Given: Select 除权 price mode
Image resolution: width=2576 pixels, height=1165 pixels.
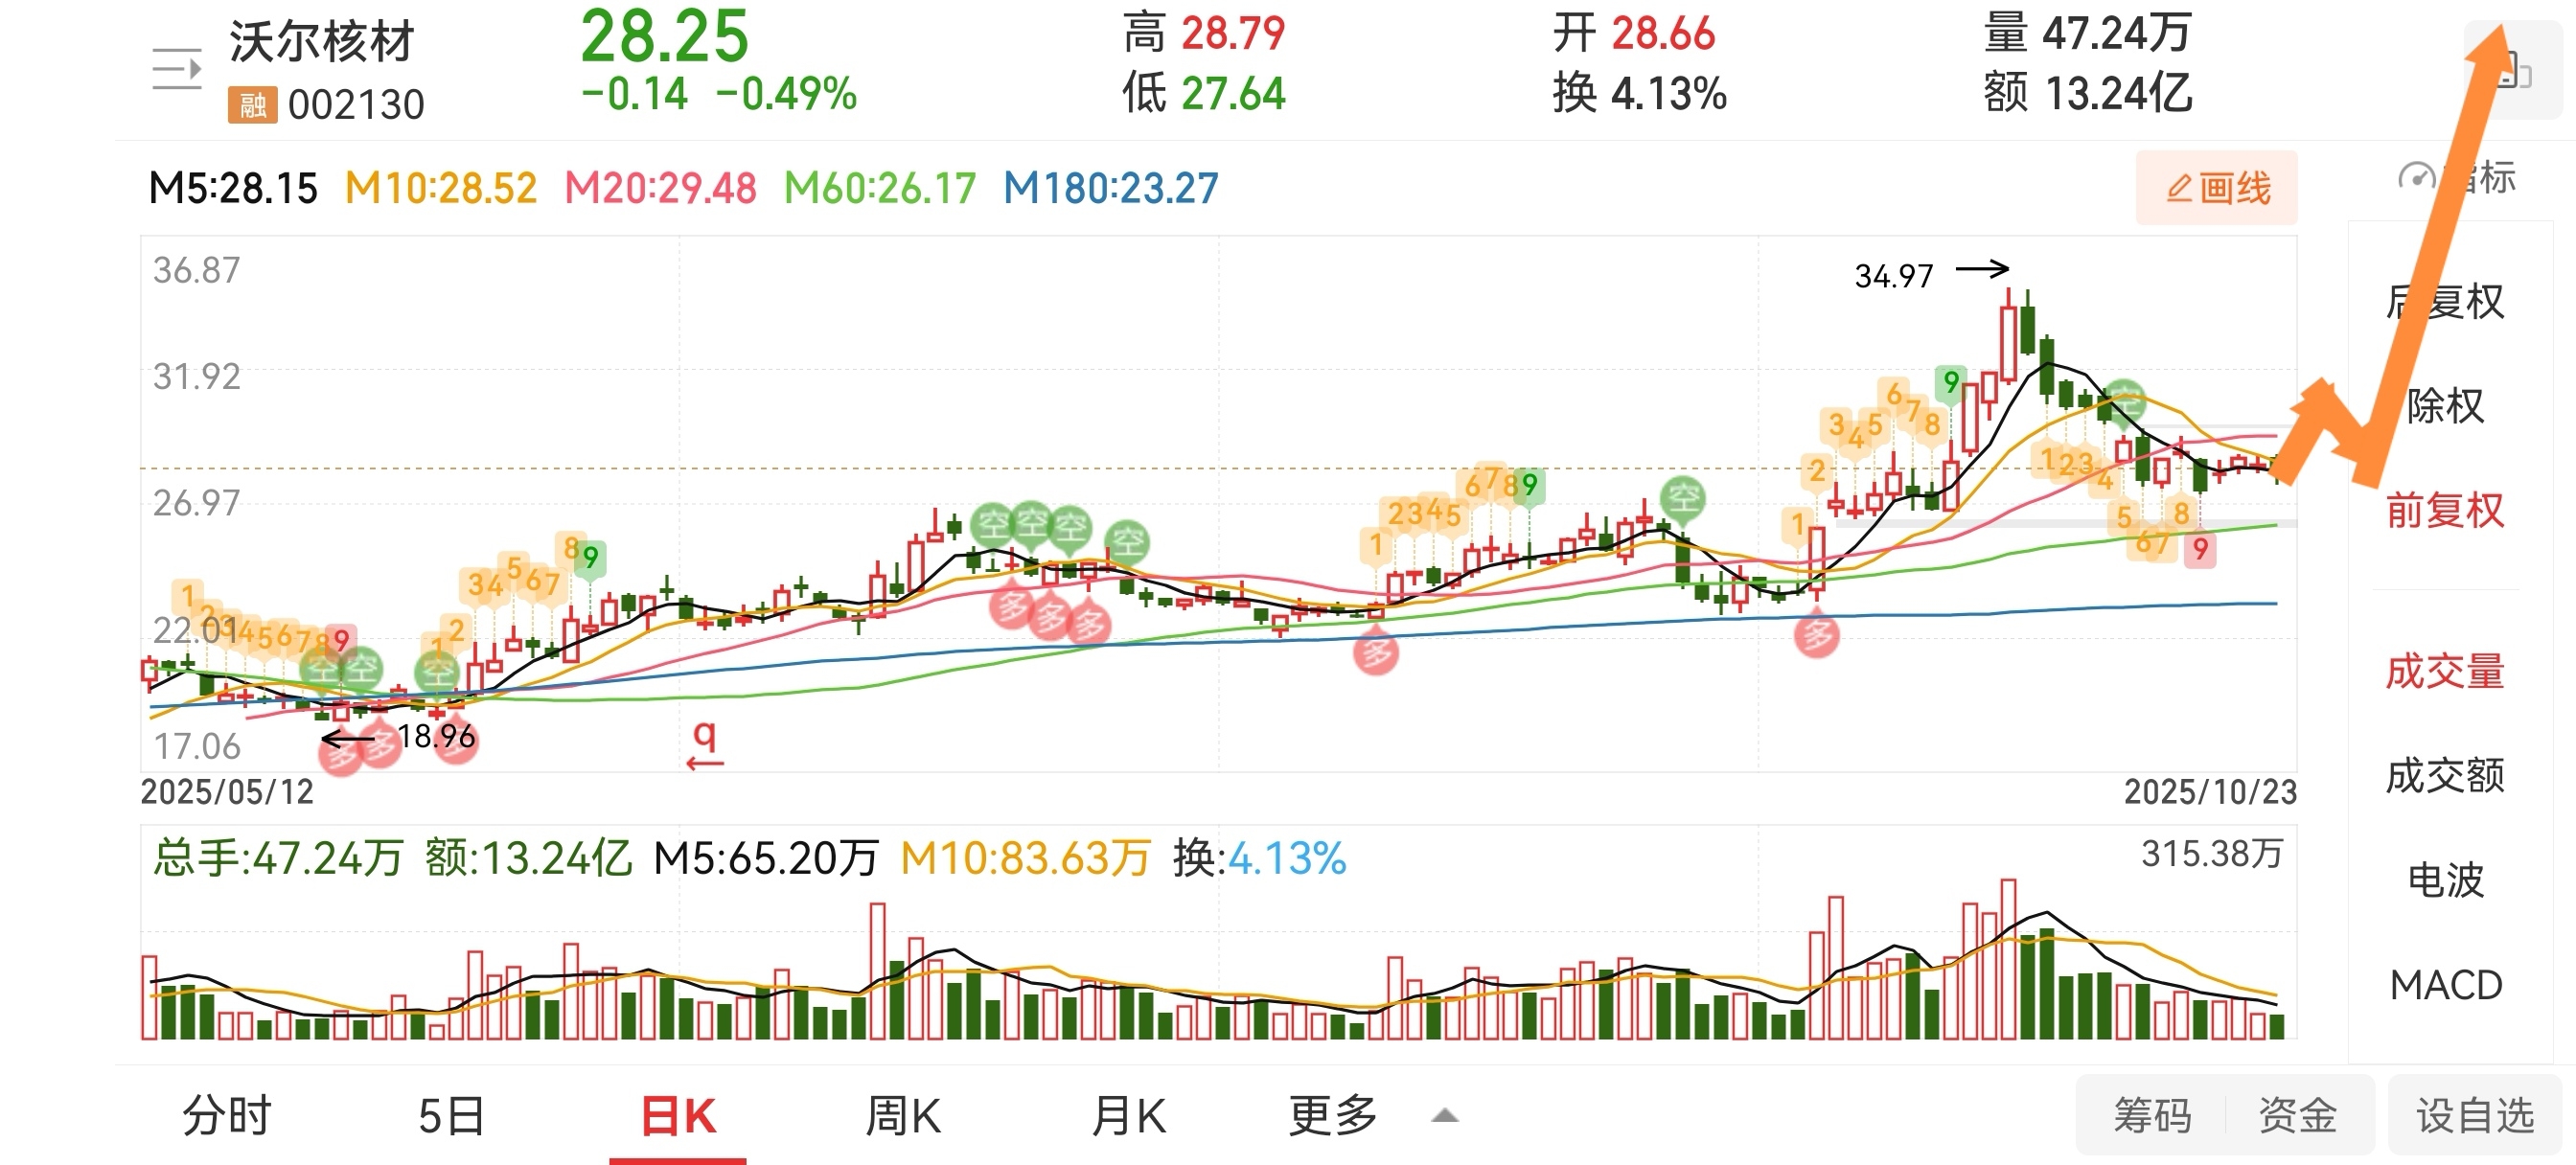Looking at the screenshot, I should coord(2444,406).
